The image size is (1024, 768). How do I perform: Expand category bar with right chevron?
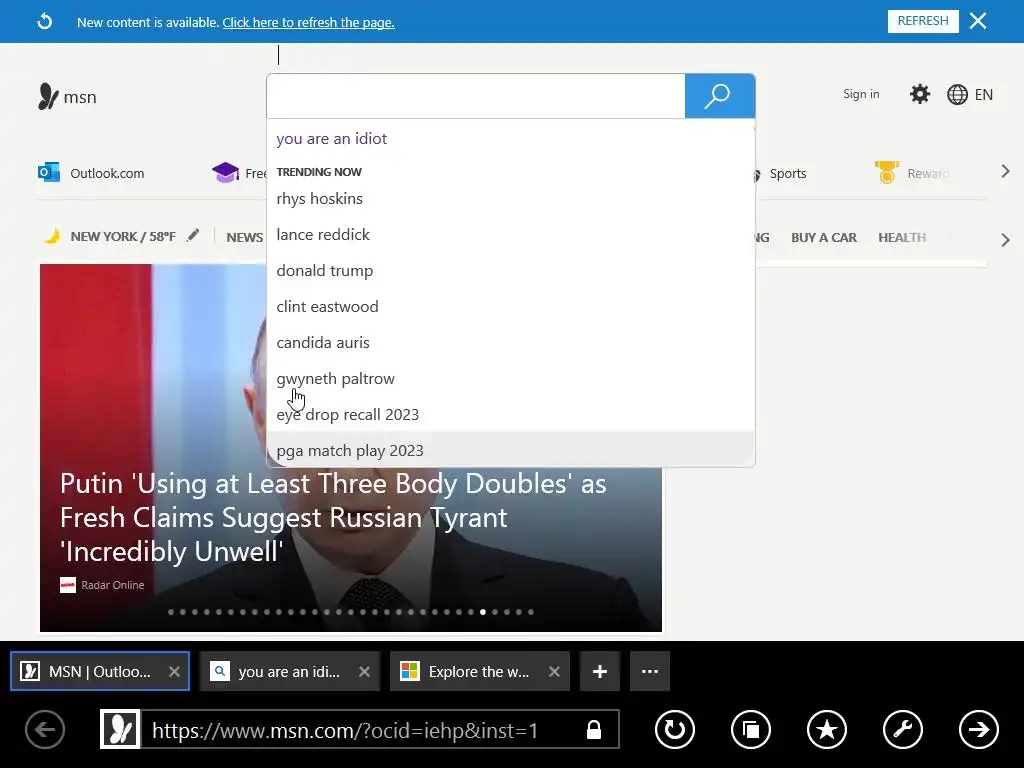(1005, 240)
